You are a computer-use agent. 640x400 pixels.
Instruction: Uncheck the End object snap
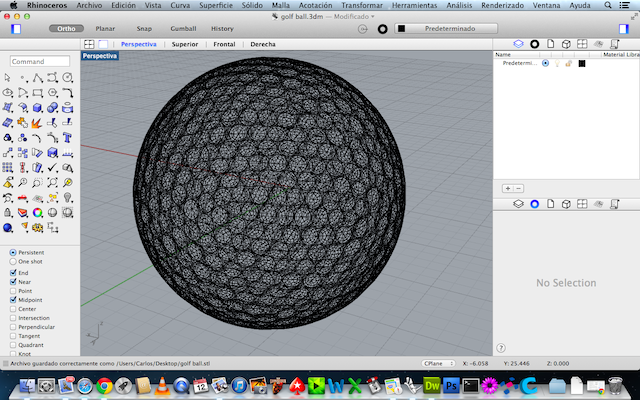[13, 273]
